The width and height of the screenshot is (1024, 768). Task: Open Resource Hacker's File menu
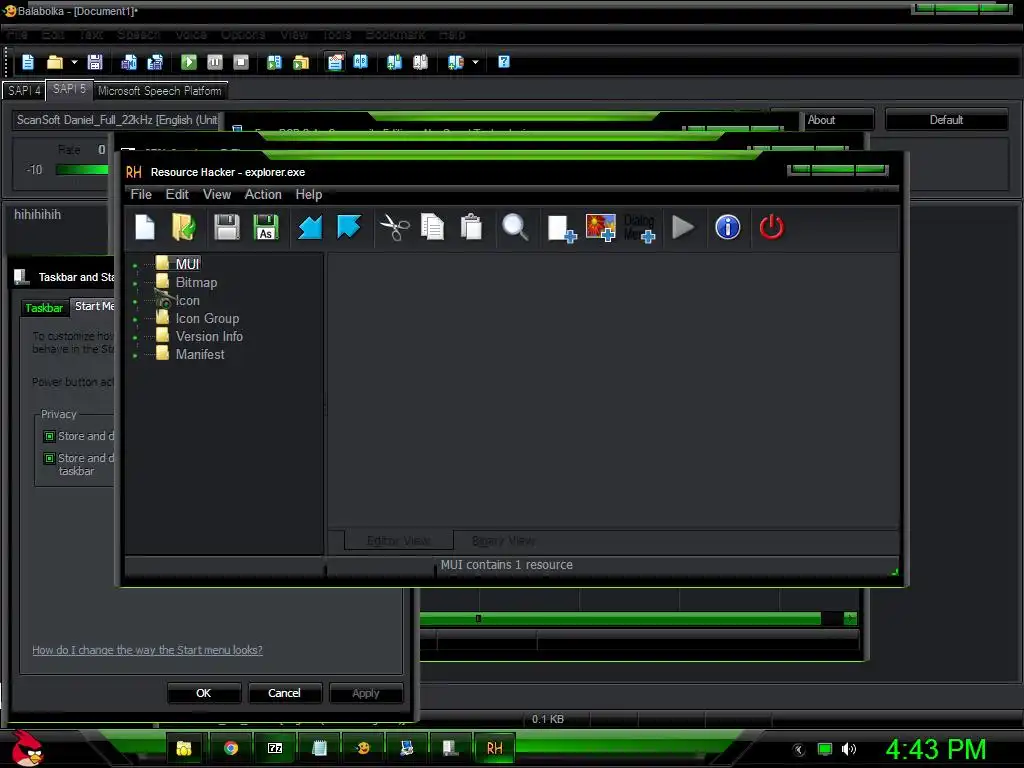(x=141, y=195)
